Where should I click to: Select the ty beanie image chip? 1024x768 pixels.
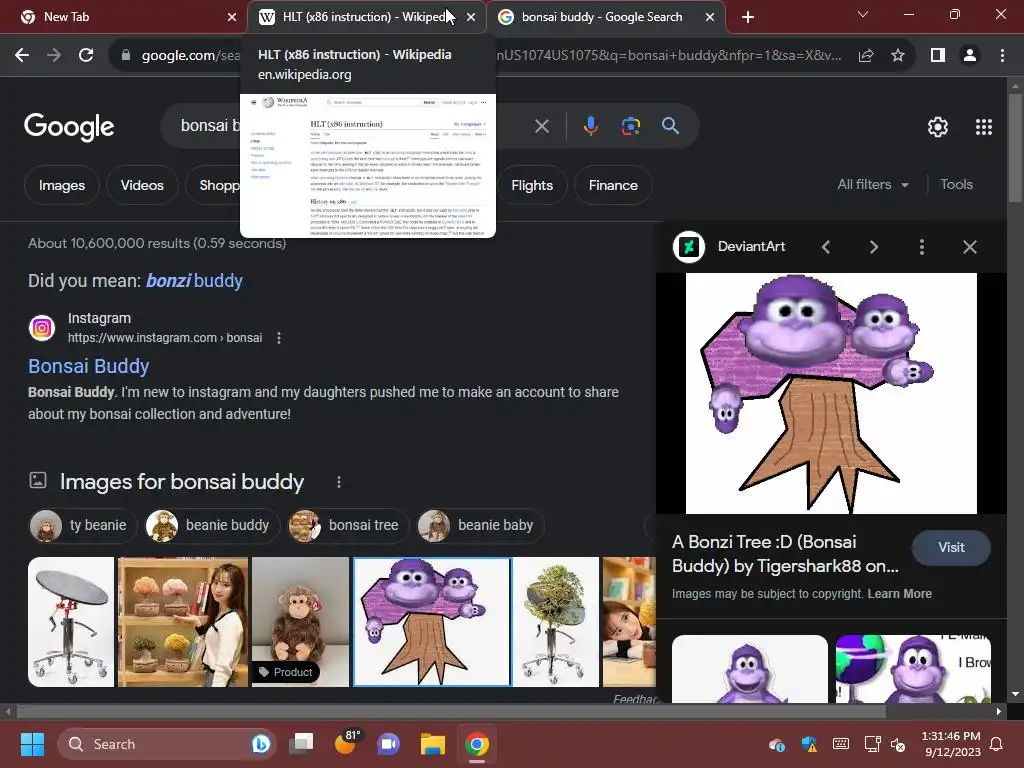(83, 525)
